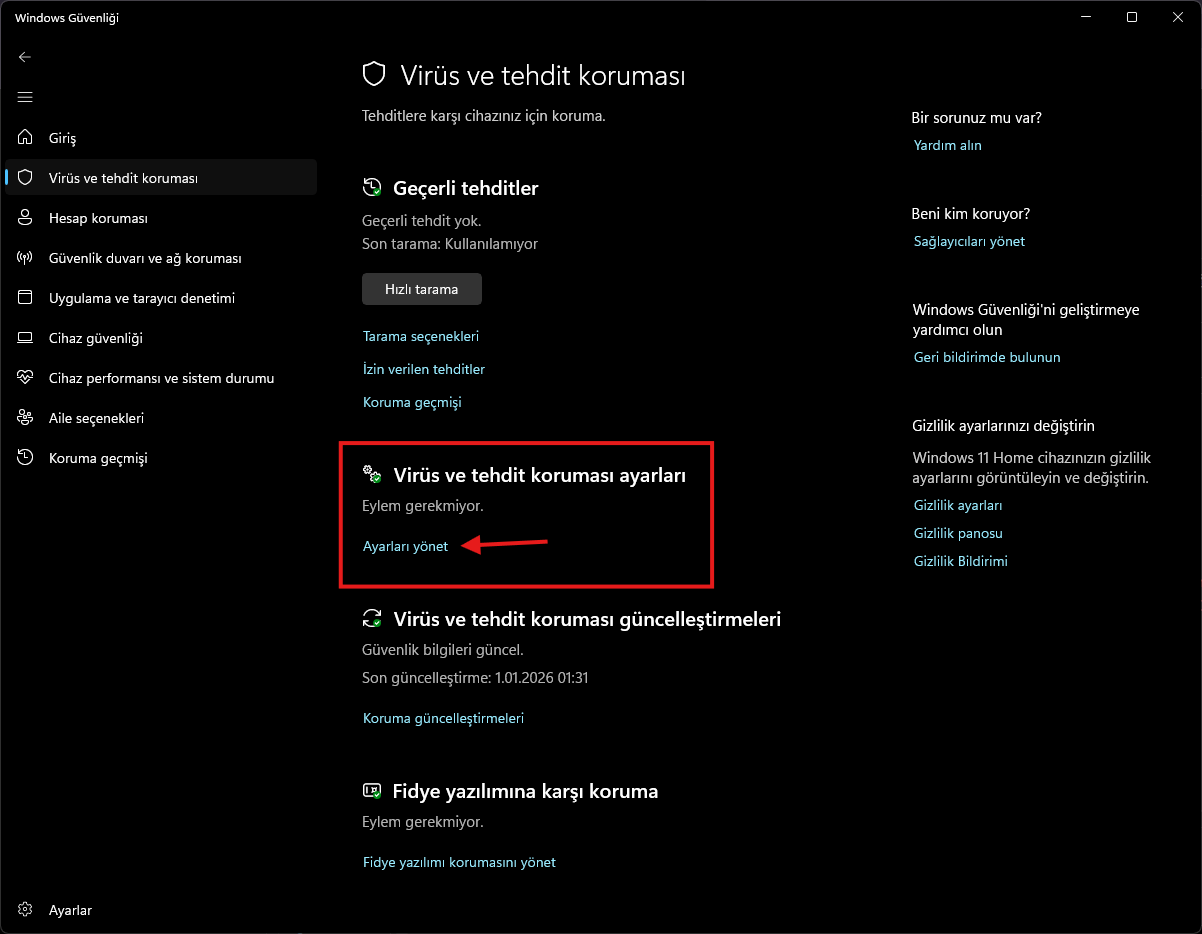Screen dimensions: 1202x934
Task: Open the Tarama seçenekleri link
Action: 420,336
